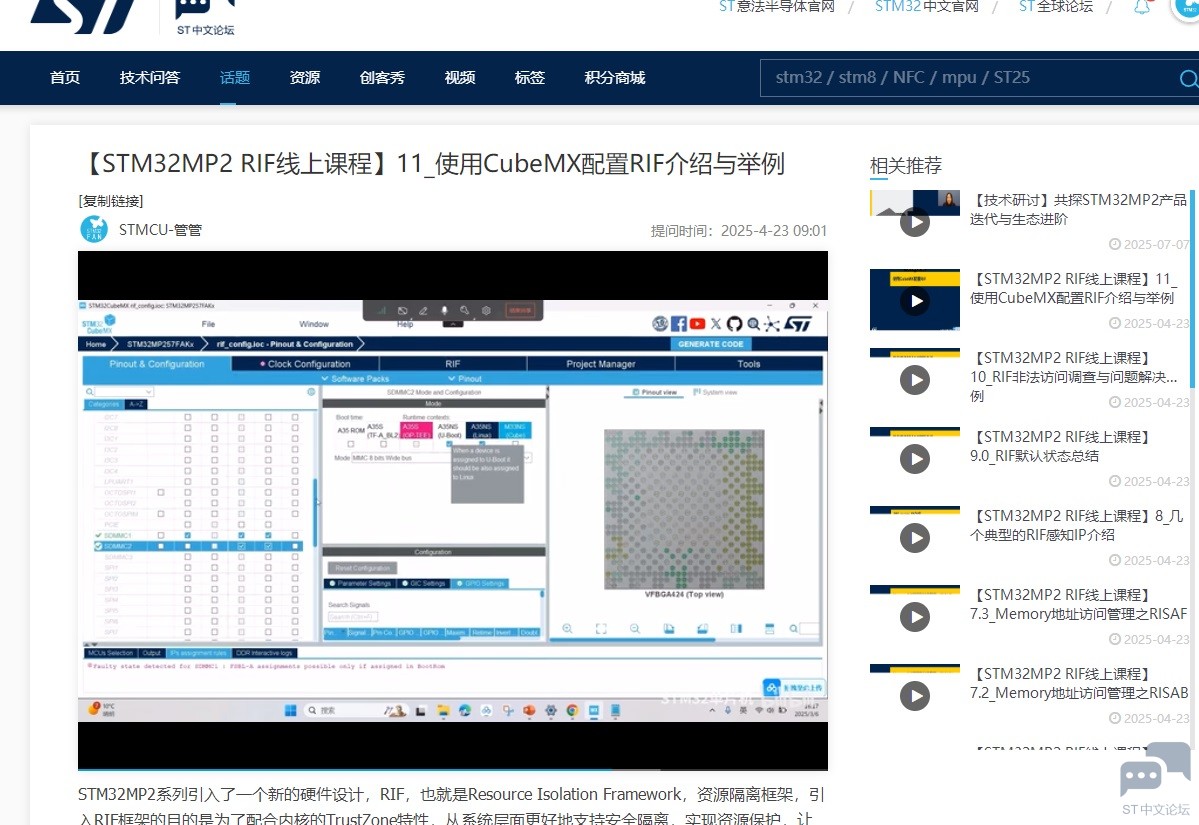The image size is (1199, 825).
Task: Go to the 首页 navigation tab
Action: point(65,77)
